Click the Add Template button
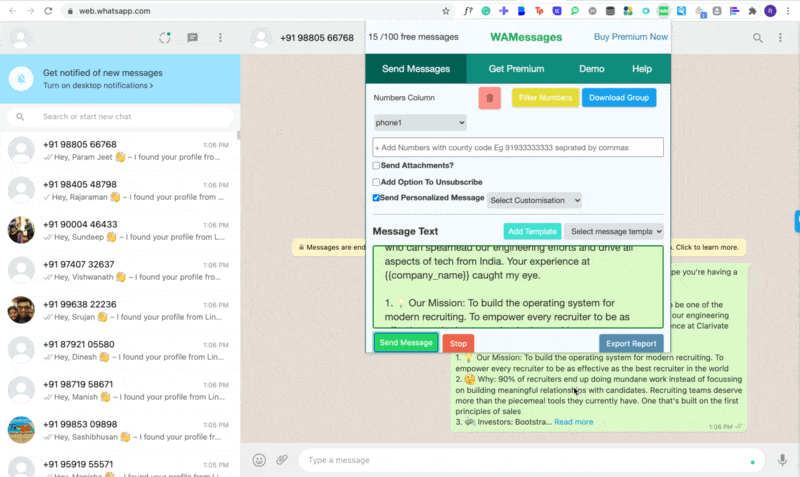Screen dimensions: 800x477 coord(532,232)
